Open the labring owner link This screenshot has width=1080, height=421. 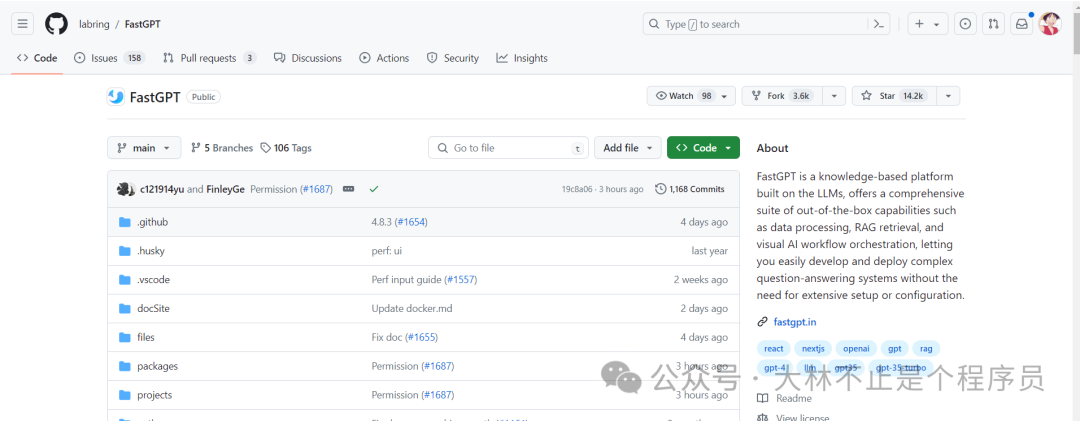[x=94, y=24]
